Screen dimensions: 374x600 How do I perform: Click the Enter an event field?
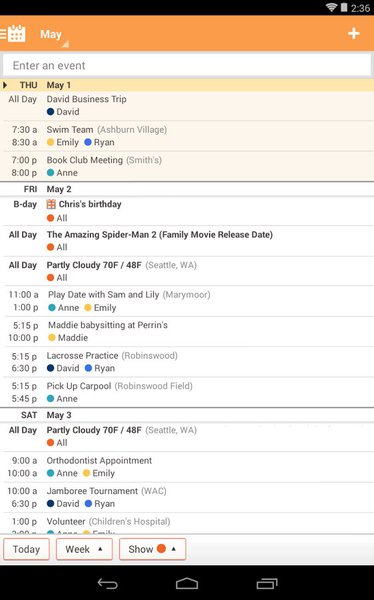[187, 65]
